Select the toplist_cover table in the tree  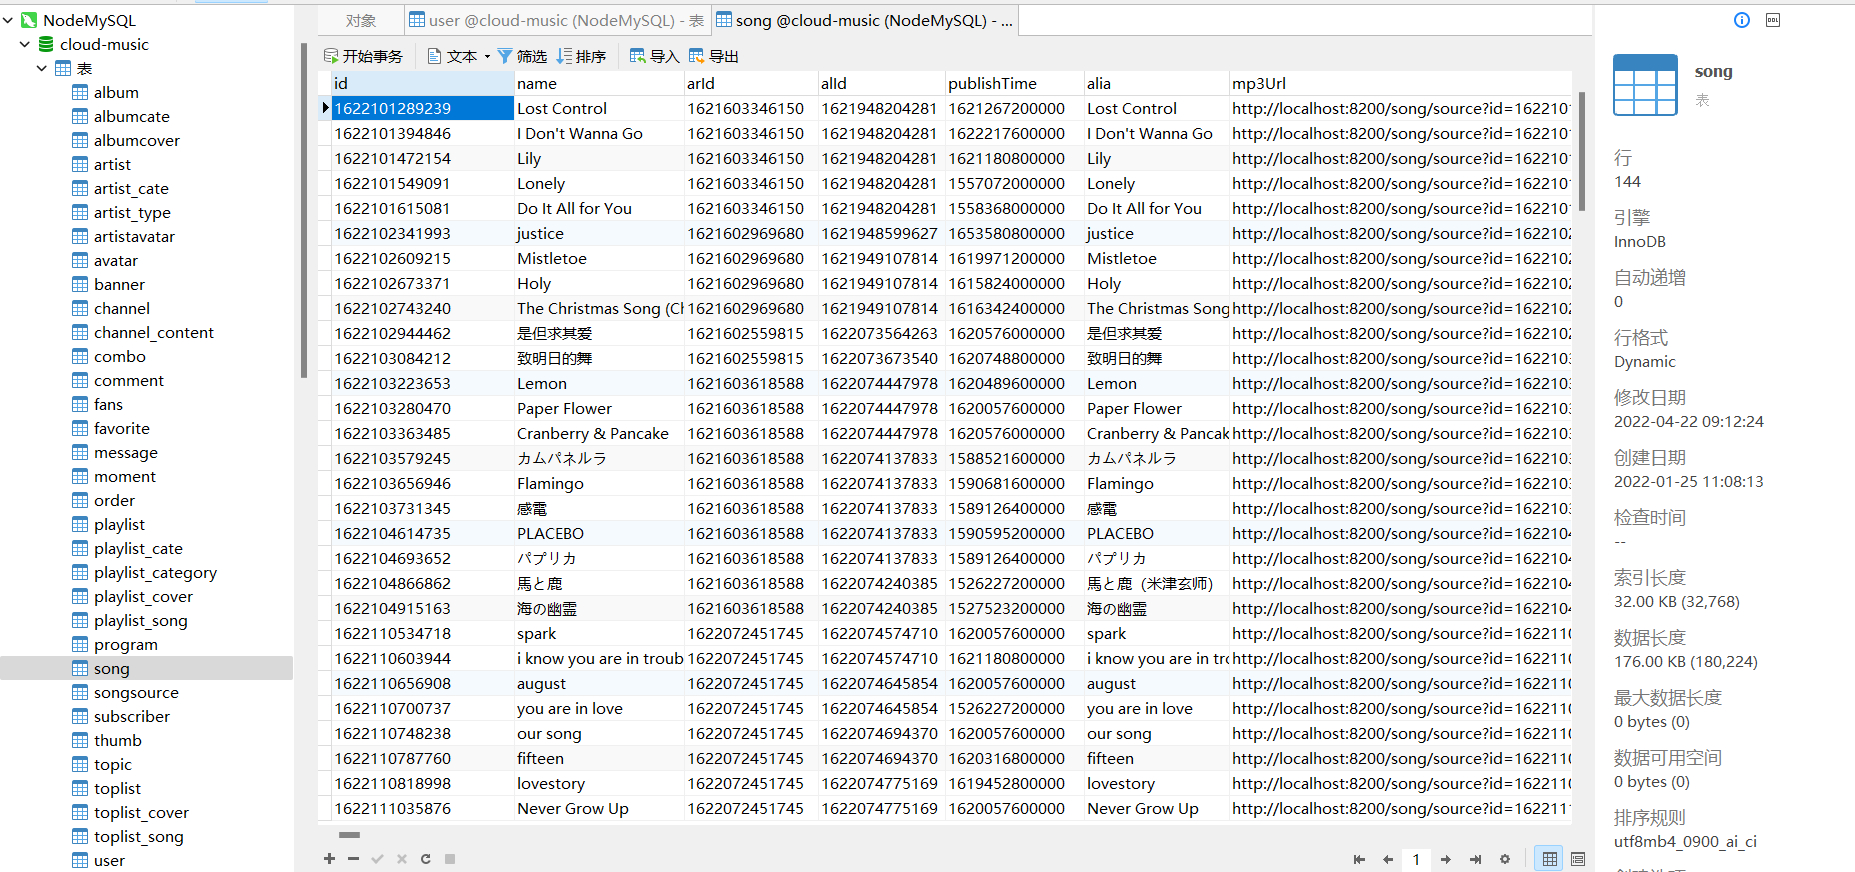[x=141, y=812]
